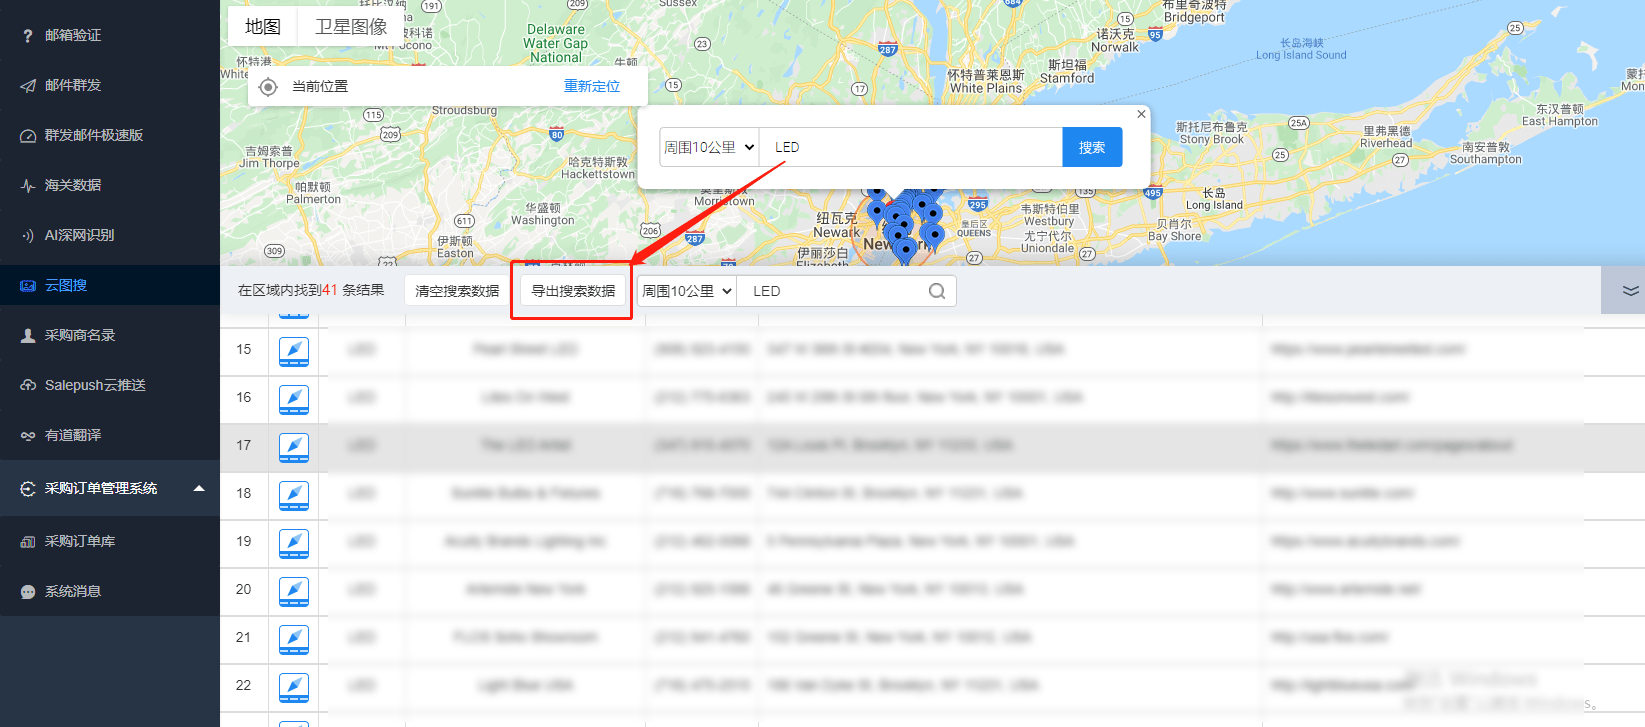Click row number 22 in the table
Image resolution: width=1645 pixels, height=727 pixels.
[244, 685]
